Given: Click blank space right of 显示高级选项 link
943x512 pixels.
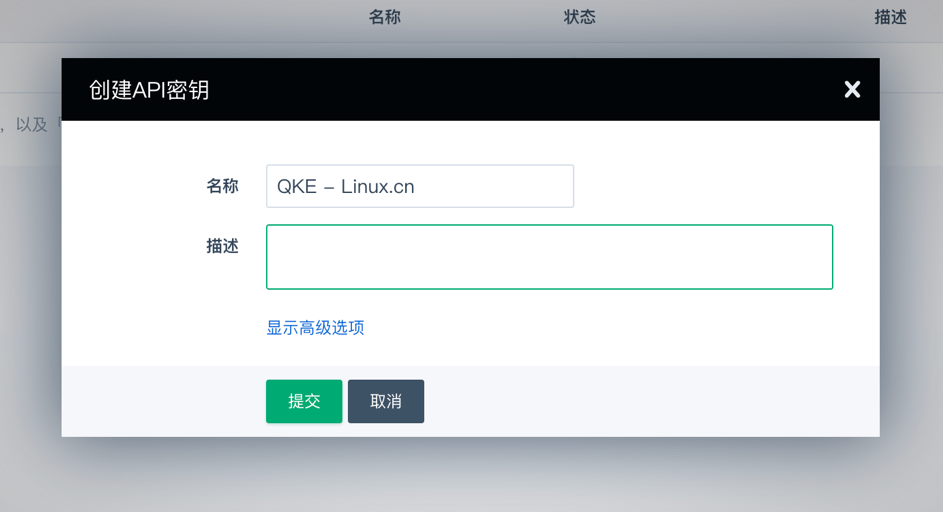Looking at the screenshot, I should [600, 328].
